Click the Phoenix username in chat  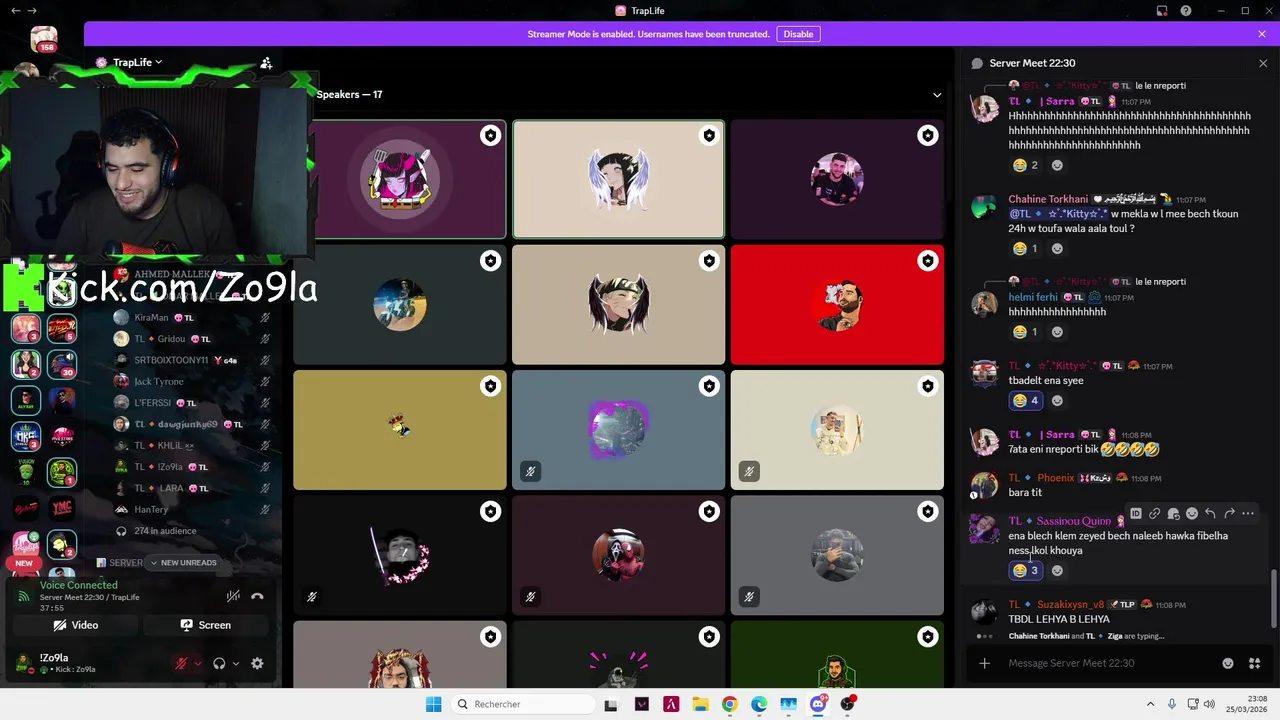pyautogui.click(x=1055, y=478)
